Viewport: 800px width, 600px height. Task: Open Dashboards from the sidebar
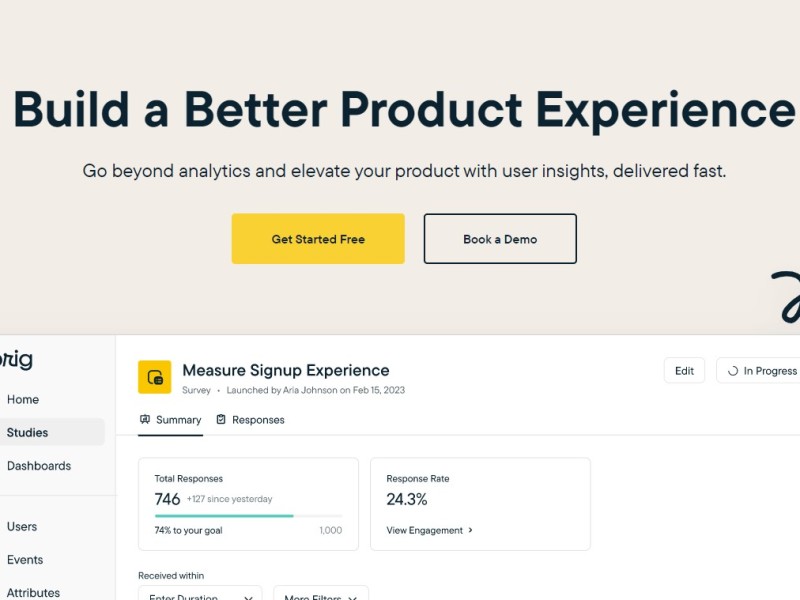(x=39, y=466)
